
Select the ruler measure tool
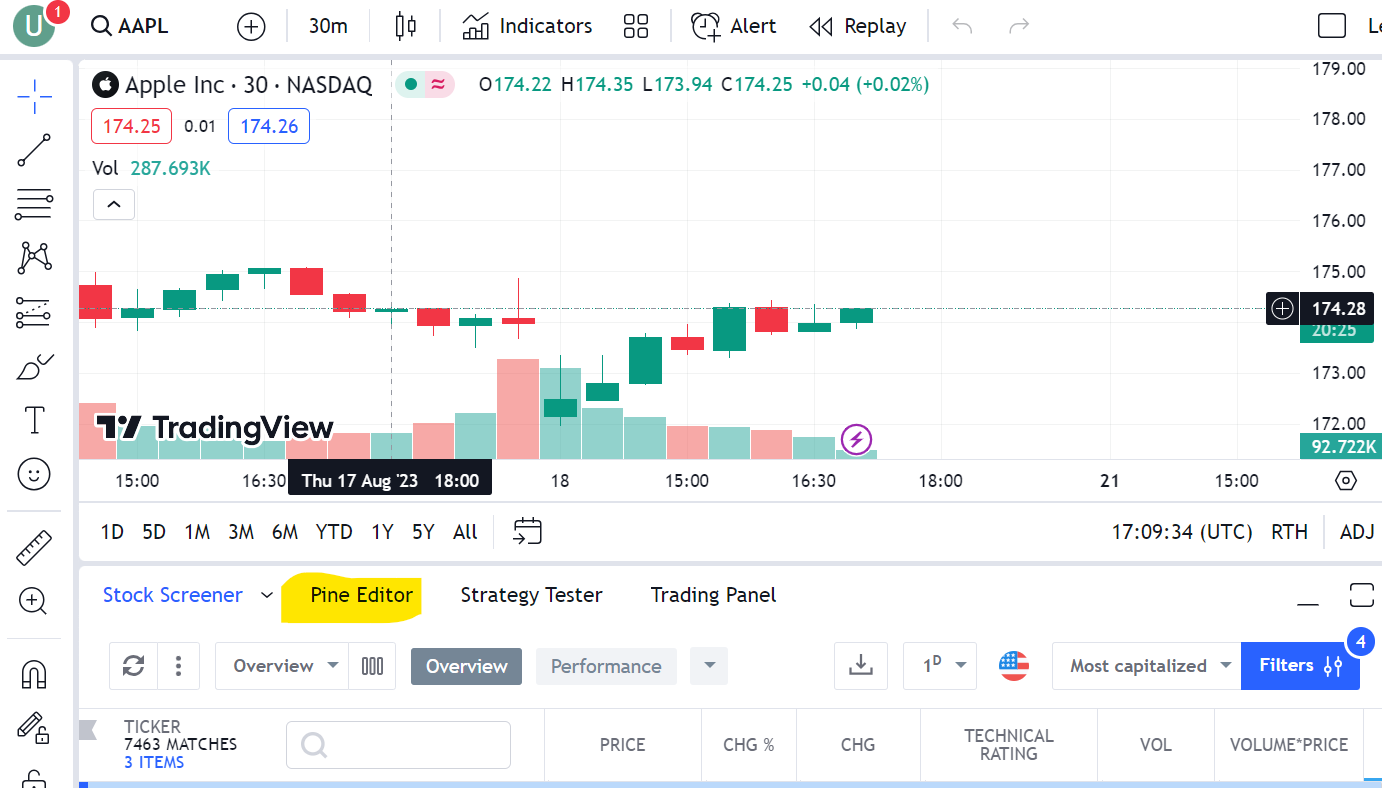coord(35,548)
